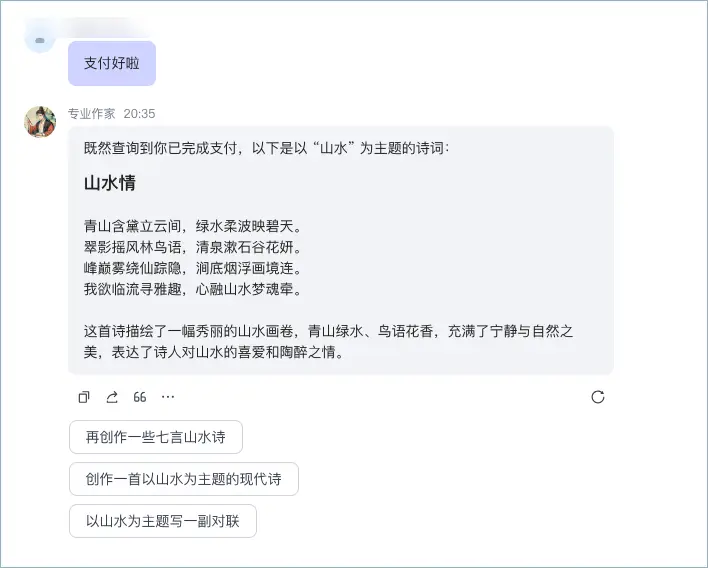
Task: Click the poem line starting with 我欲临流寻雅趣
Action: [x=193, y=289]
